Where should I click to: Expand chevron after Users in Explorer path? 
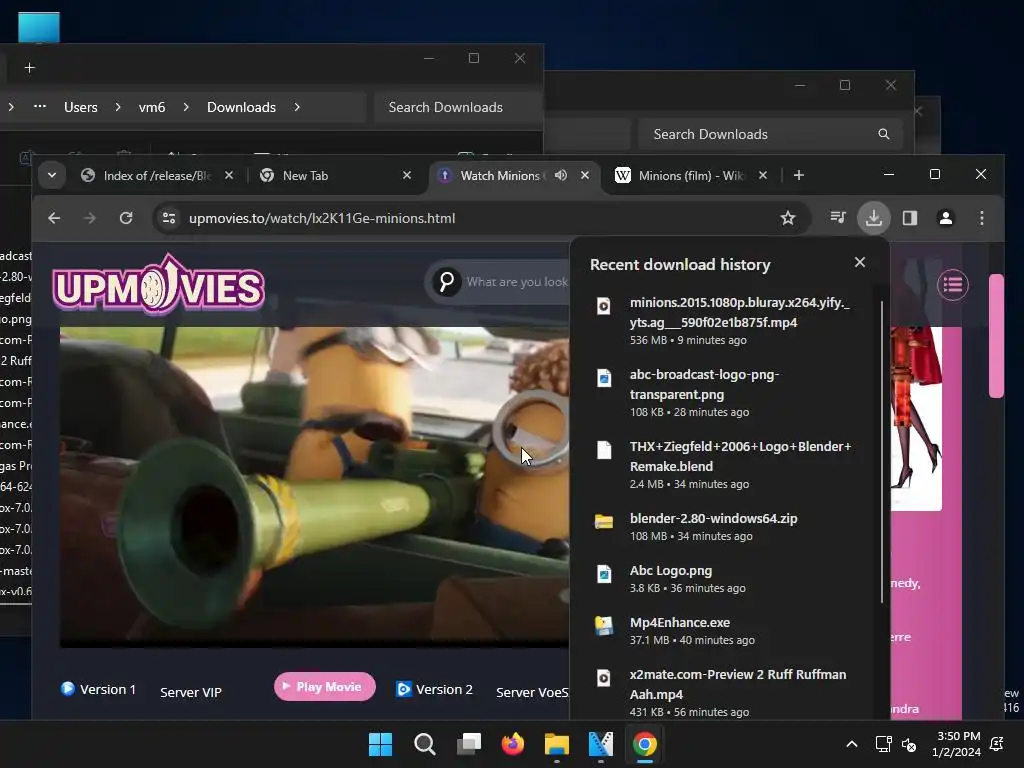[118, 107]
